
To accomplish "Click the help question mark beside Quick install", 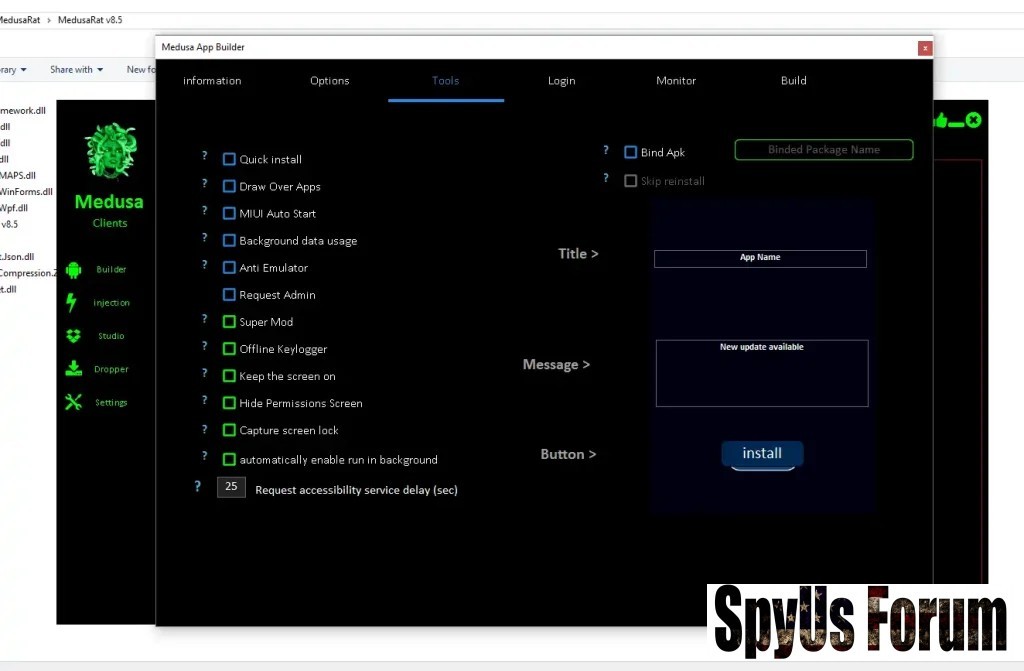I will point(205,156).
